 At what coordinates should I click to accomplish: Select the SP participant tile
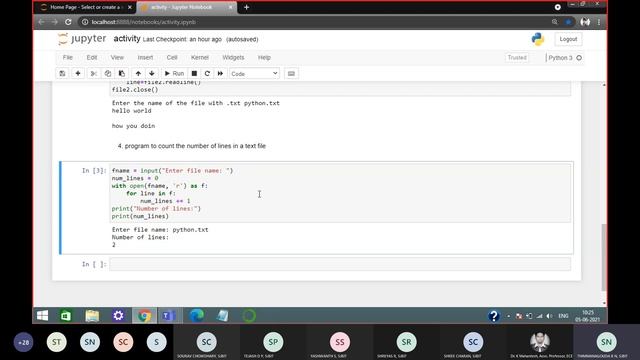(x=273, y=342)
